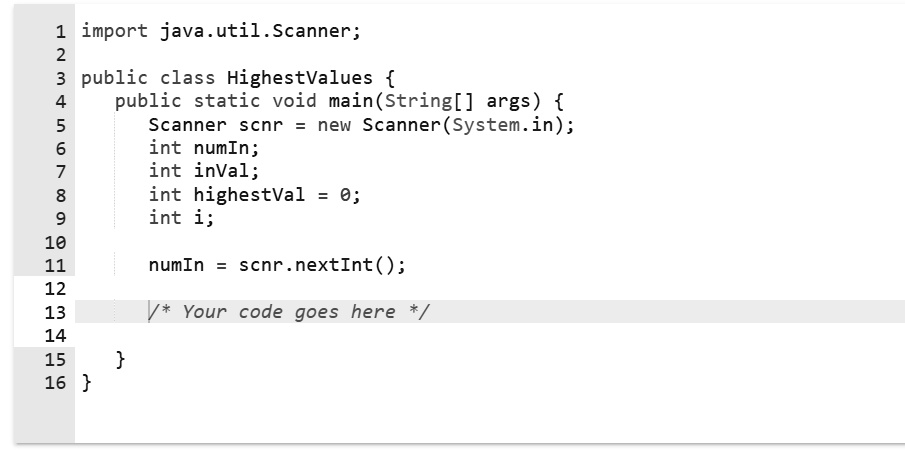This screenshot has width=905, height=456.
Task: Click line number 1 in the gutter
Action: click(x=61, y=32)
